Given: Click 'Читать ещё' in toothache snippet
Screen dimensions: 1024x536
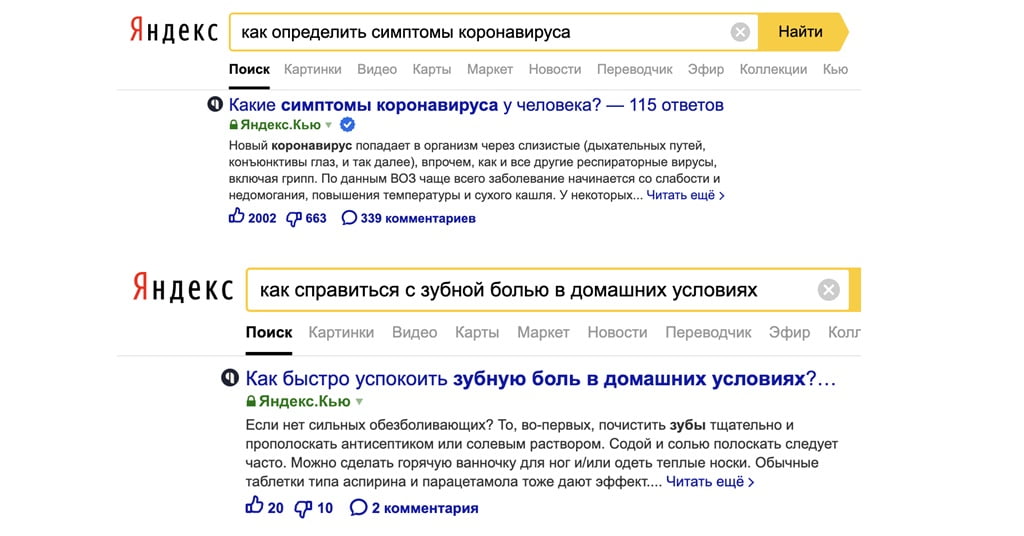Looking at the screenshot, I should tap(710, 482).
